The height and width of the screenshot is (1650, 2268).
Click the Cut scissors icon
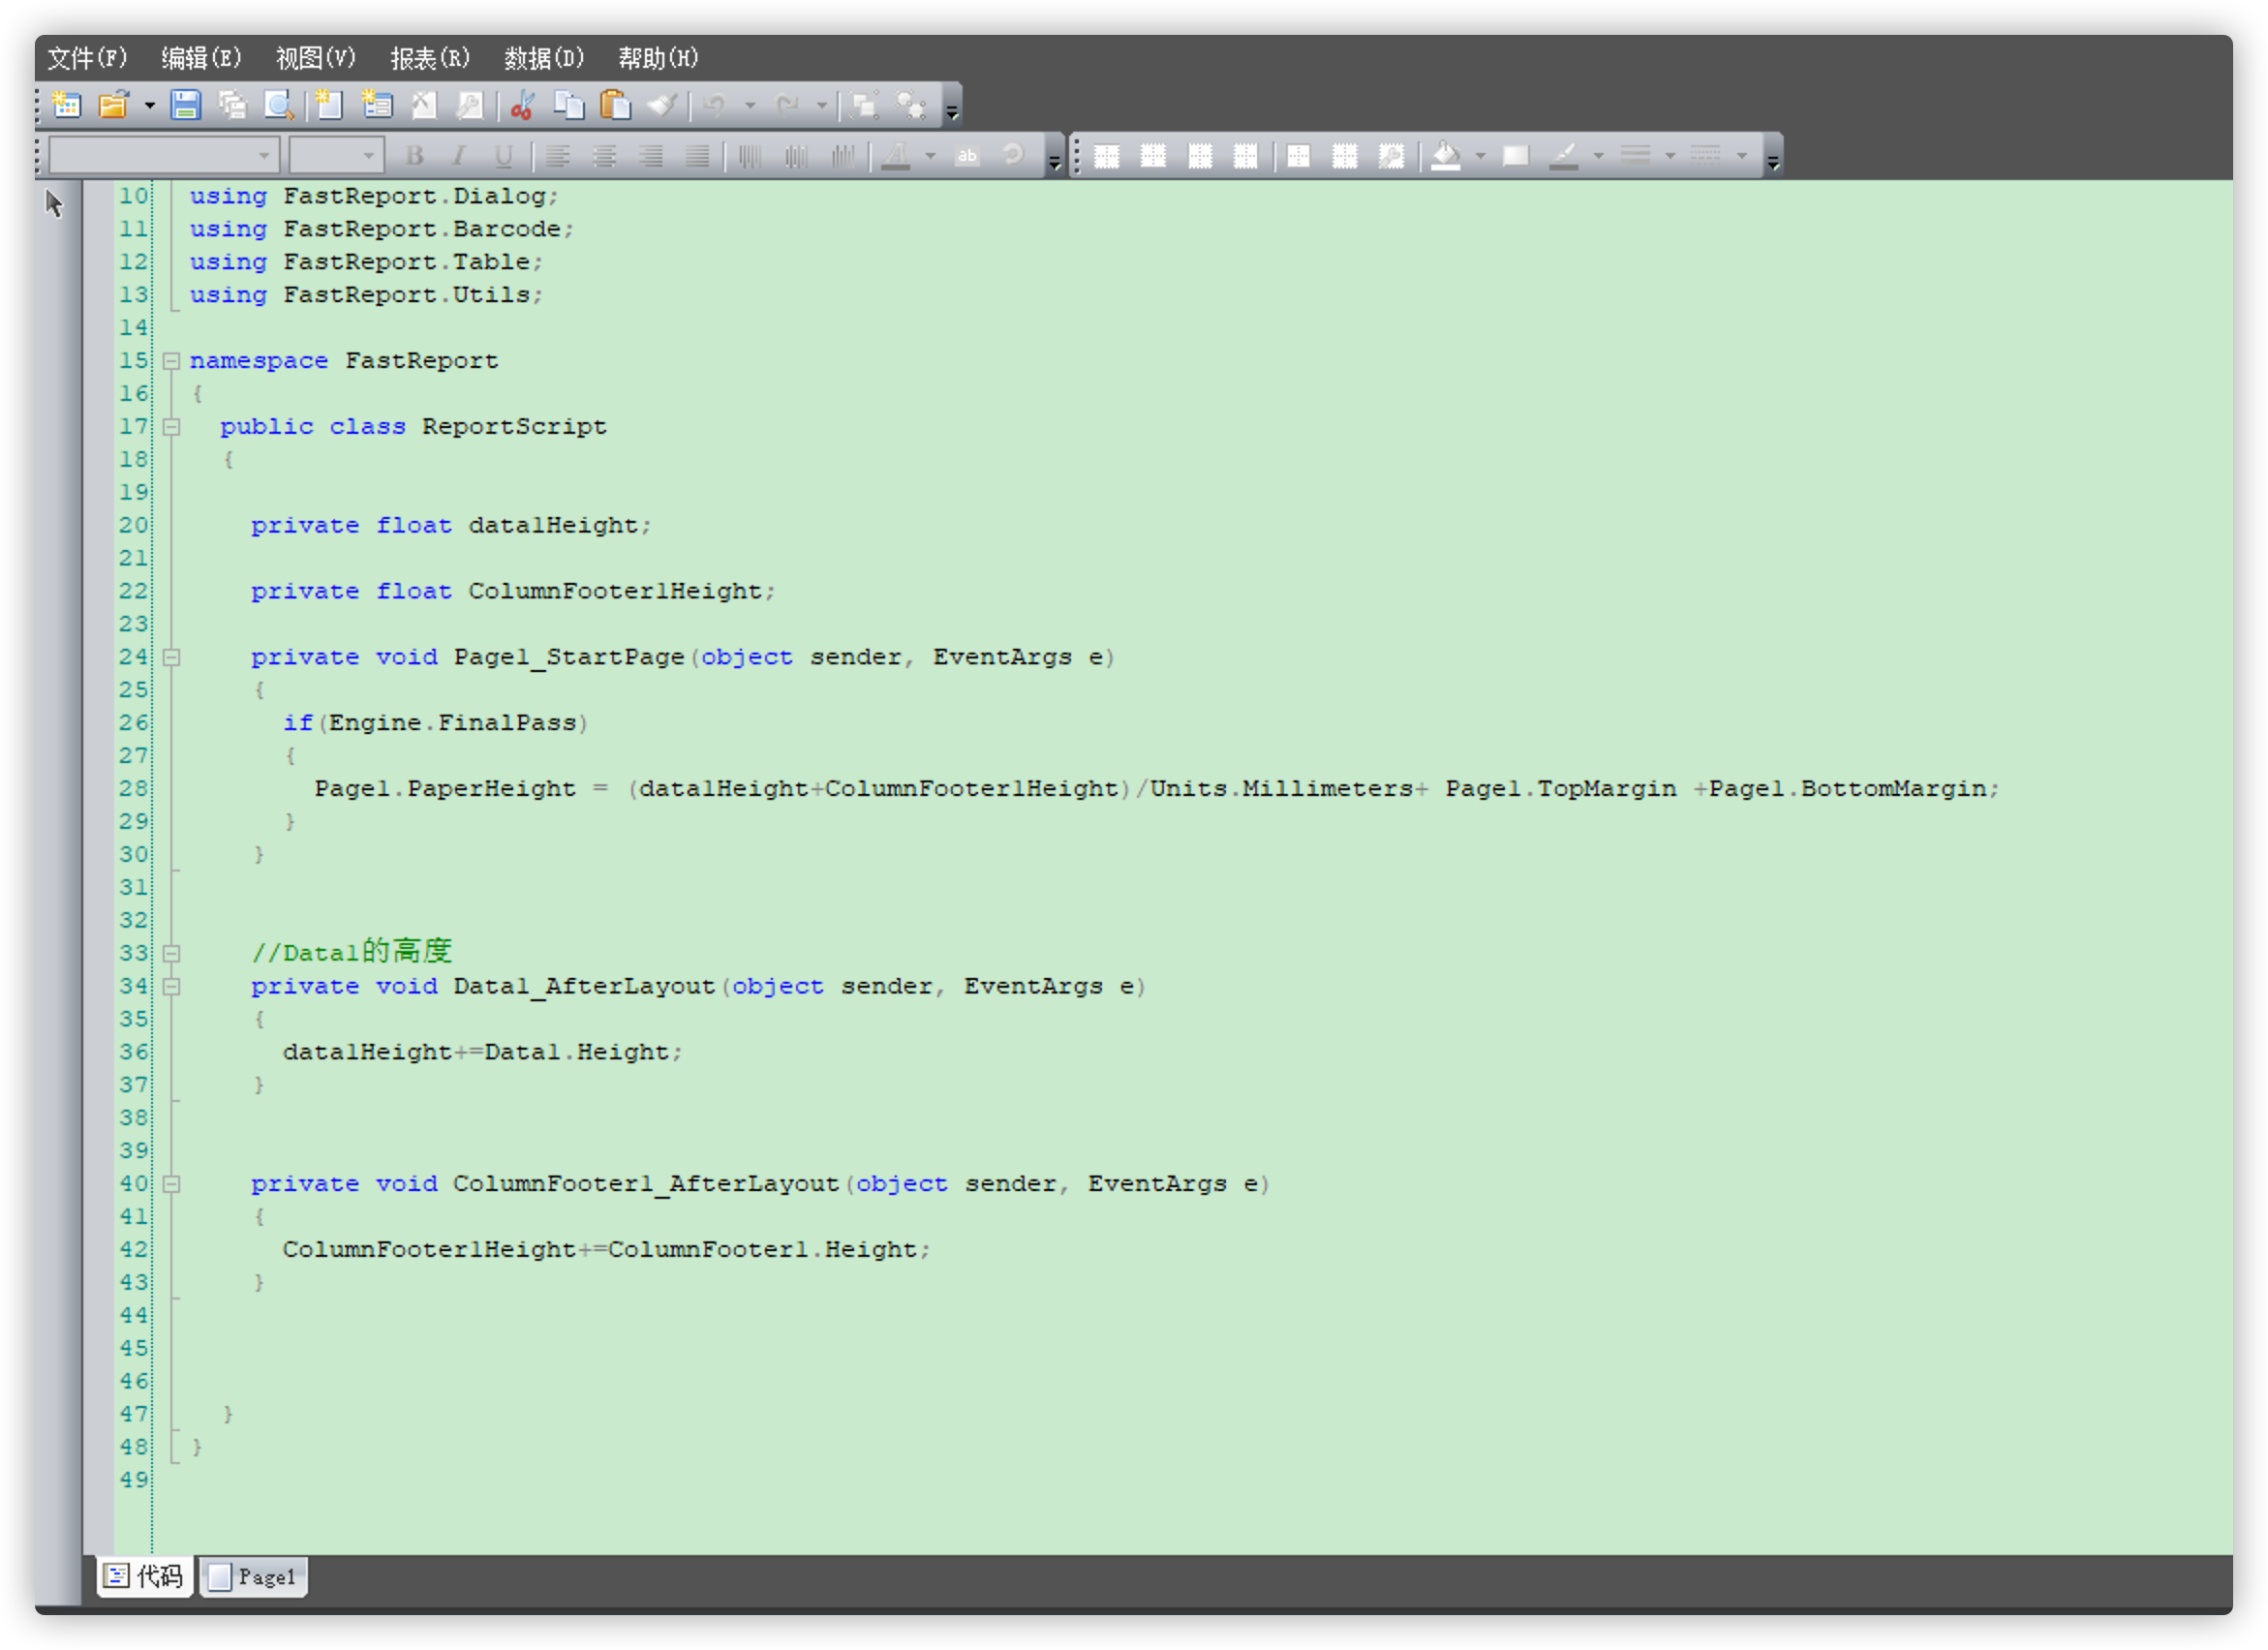point(522,105)
